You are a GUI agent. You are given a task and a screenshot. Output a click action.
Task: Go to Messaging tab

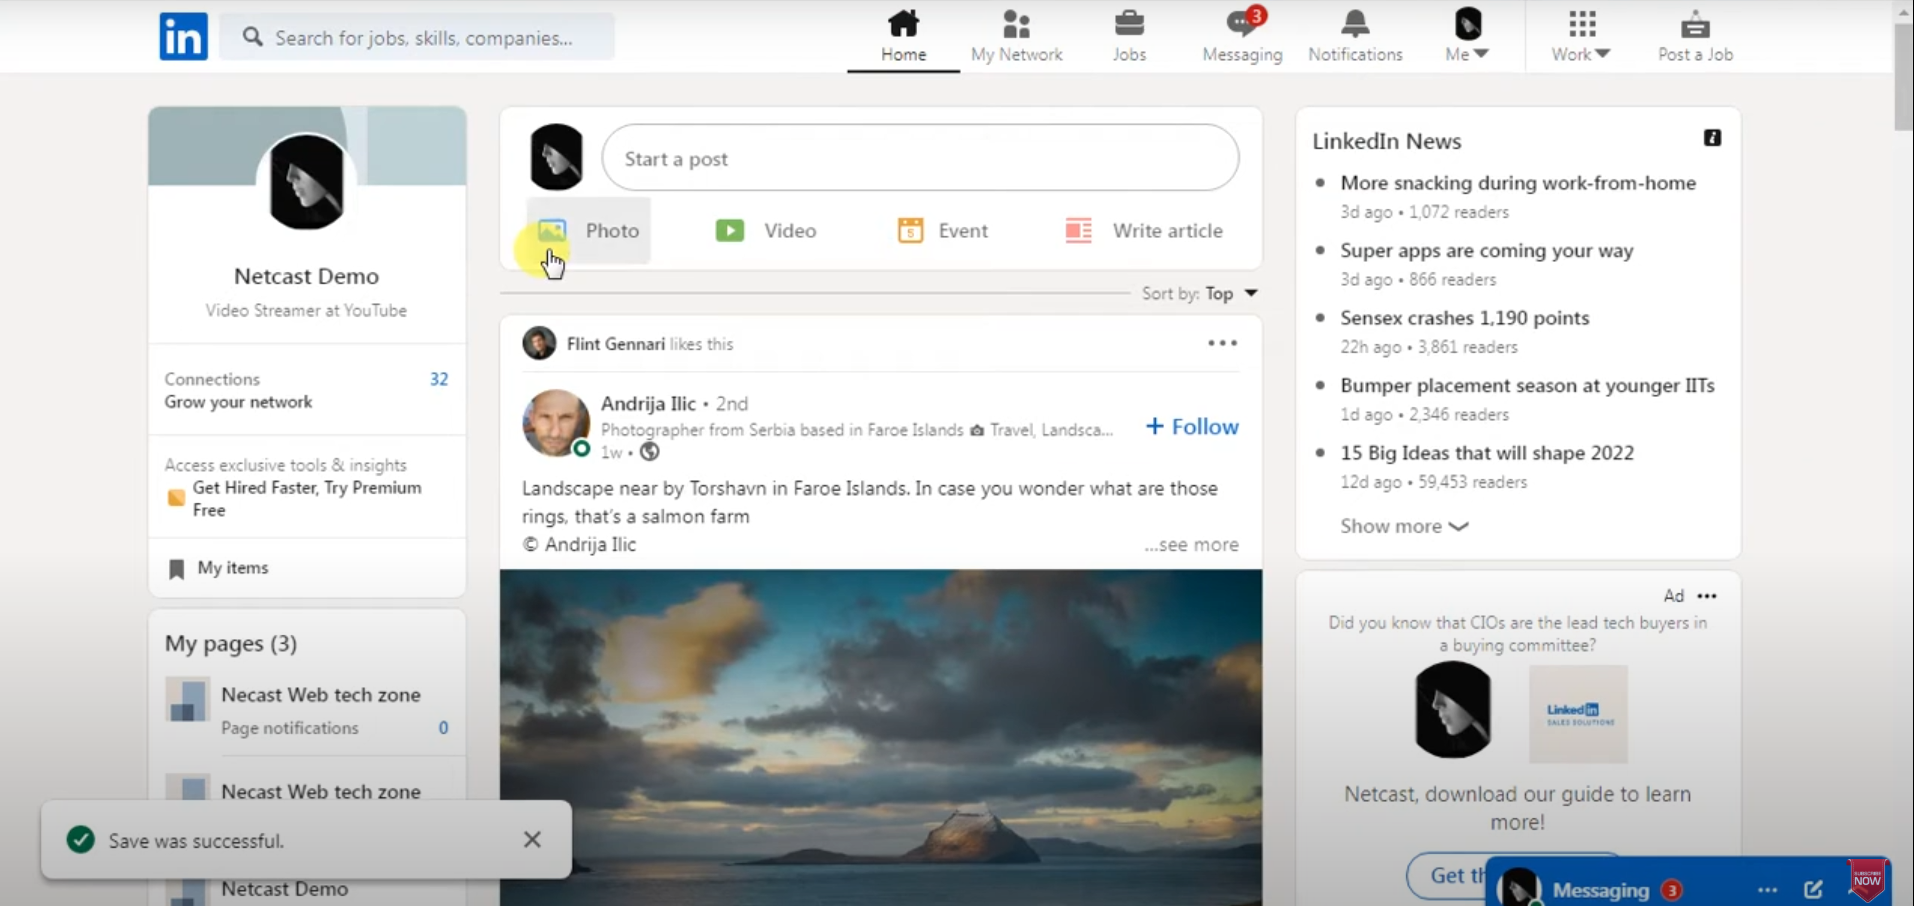1242,54
